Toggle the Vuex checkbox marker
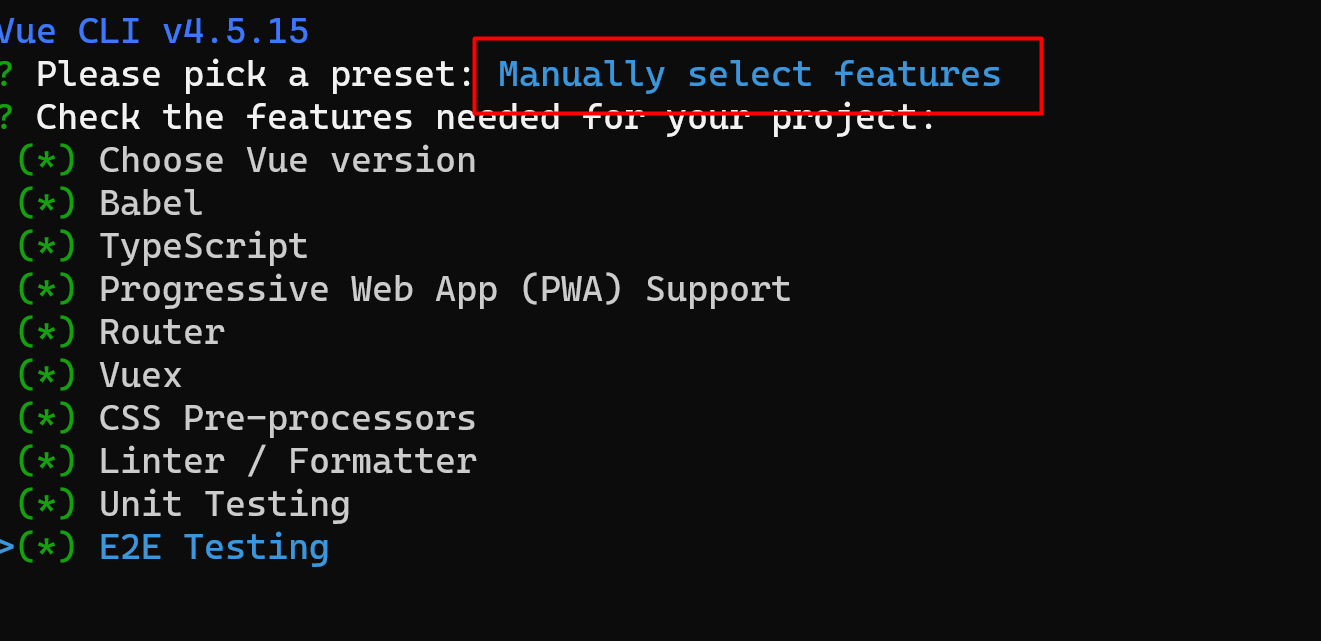The width and height of the screenshot is (1321, 641). coord(47,376)
